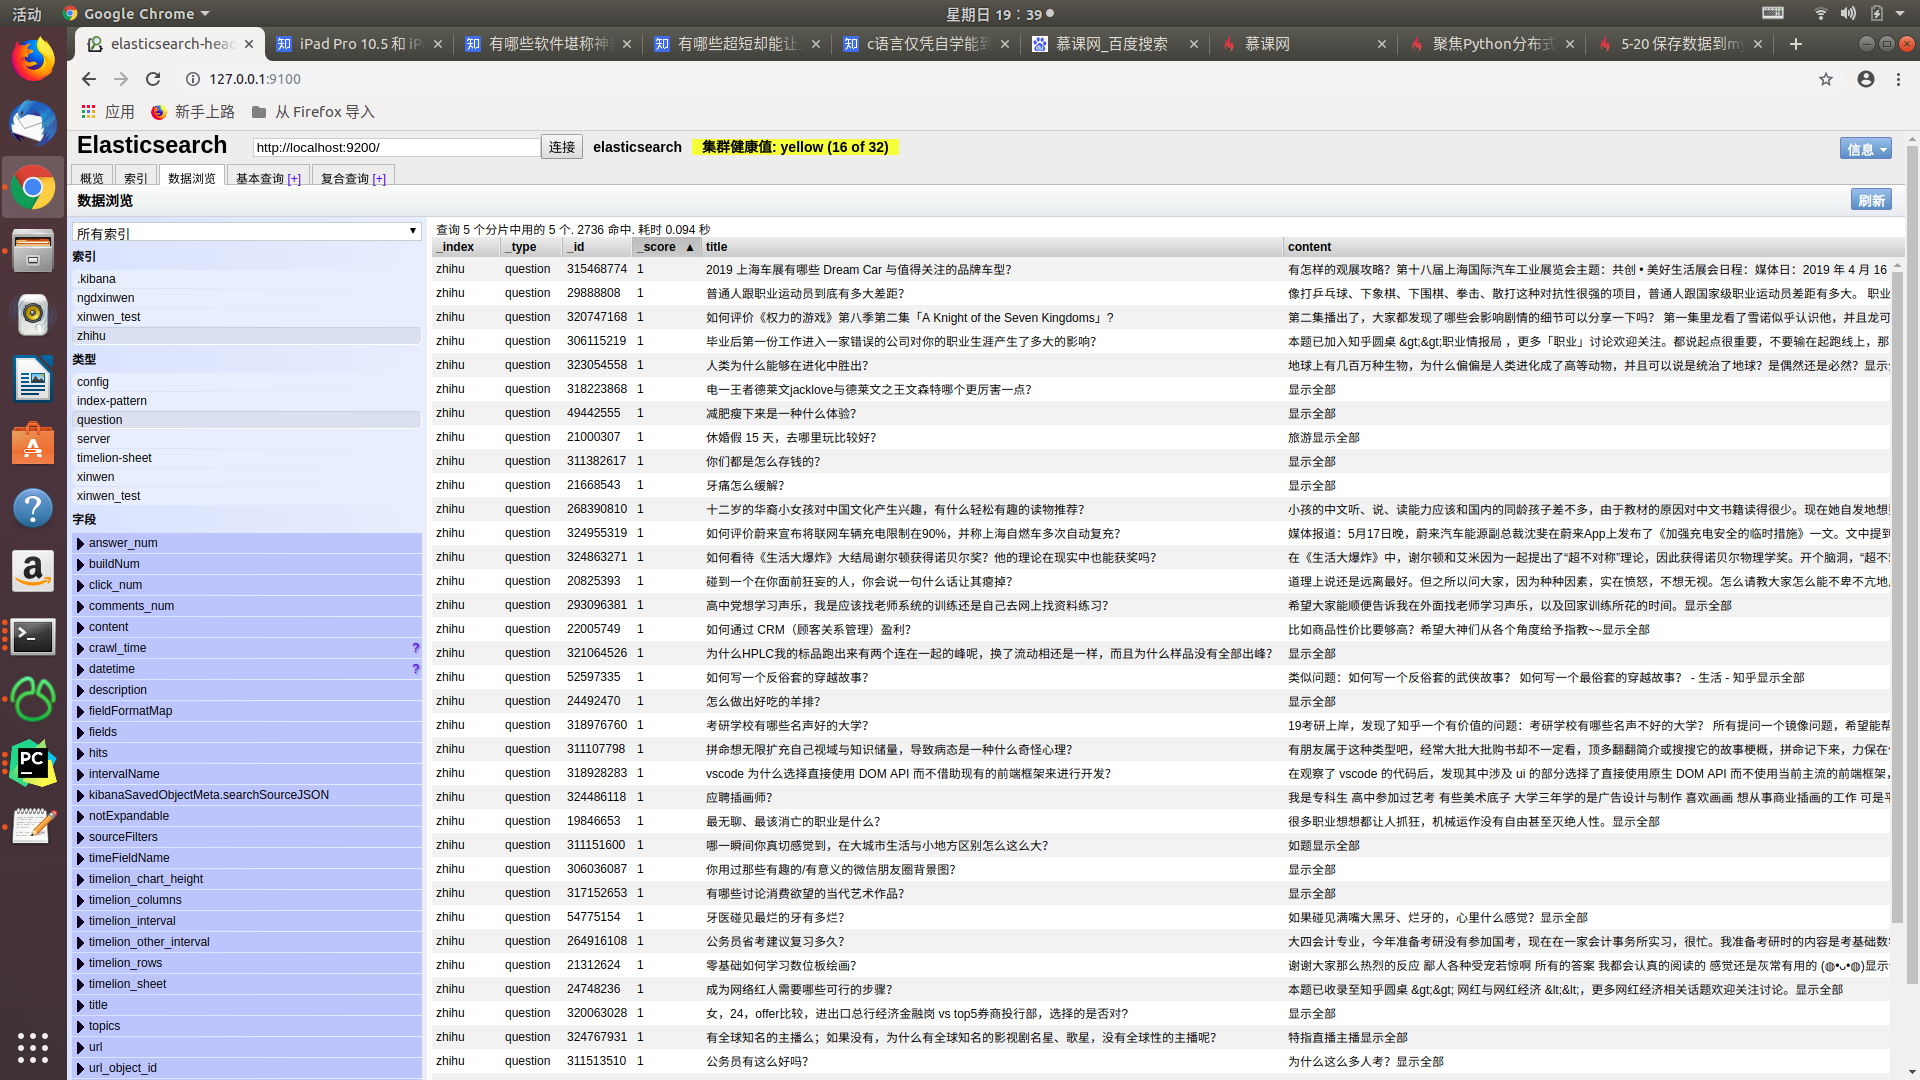Viewport: 1920px width, 1080px height.
Task: Switch to the 概览 tab
Action: tap(92, 178)
